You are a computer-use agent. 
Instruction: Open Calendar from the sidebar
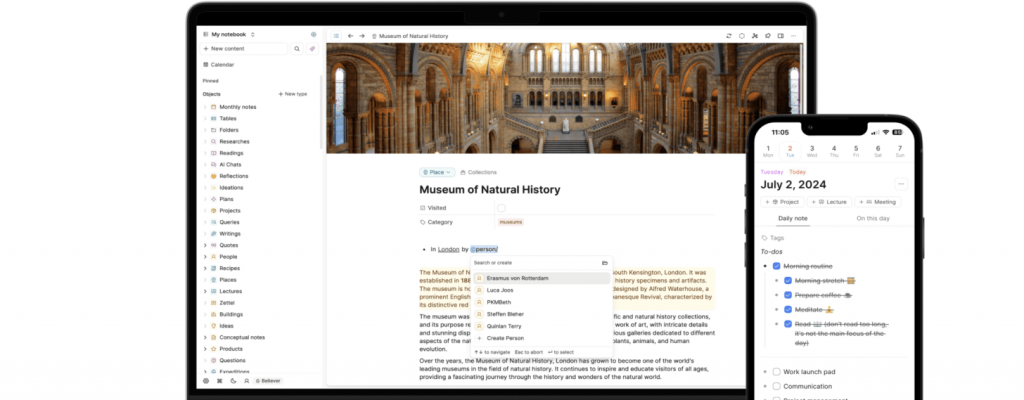221,64
